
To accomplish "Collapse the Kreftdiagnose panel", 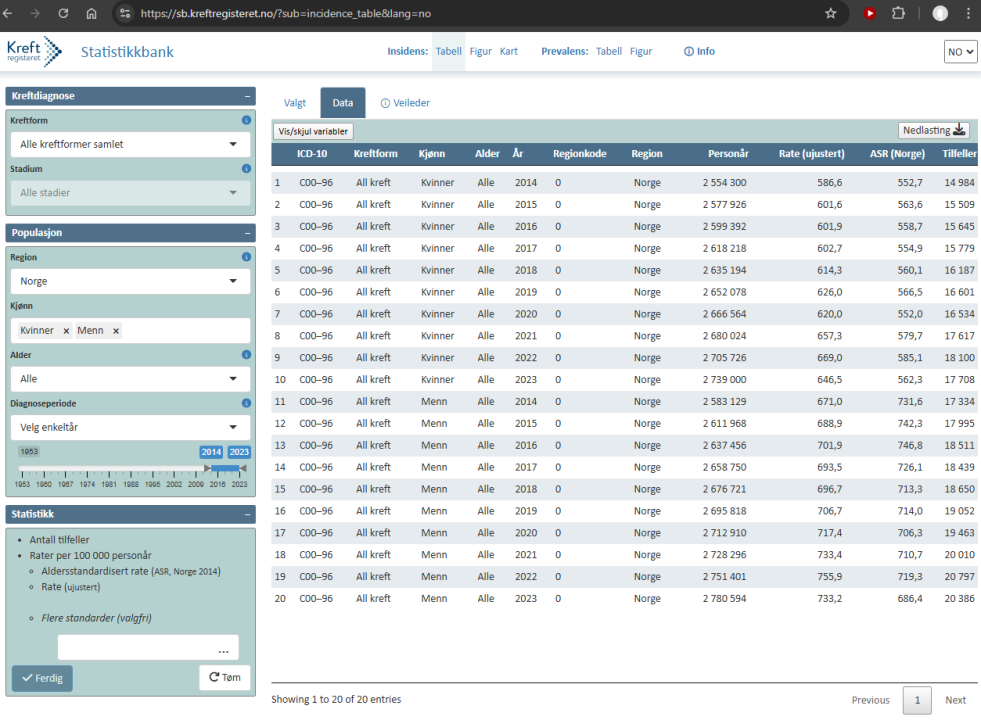I will pyautogui.click(x=246, y=97).
